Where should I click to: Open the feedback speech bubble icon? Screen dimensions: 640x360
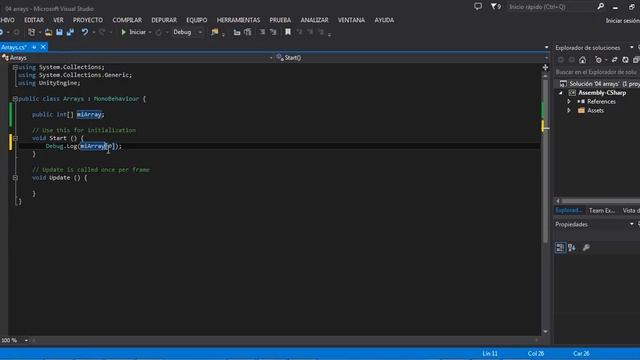478,7
